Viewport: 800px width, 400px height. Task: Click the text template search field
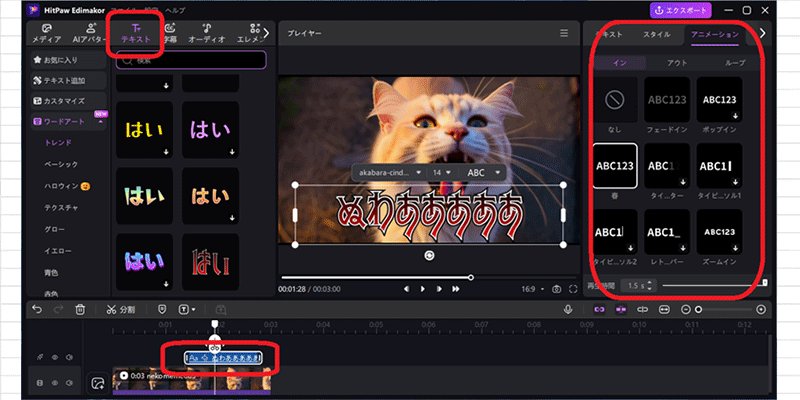click(191, 60)
